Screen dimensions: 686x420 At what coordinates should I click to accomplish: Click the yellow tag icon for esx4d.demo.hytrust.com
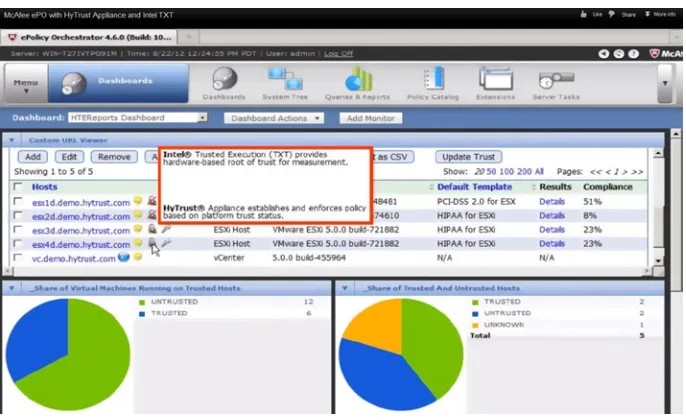(138, 243)
